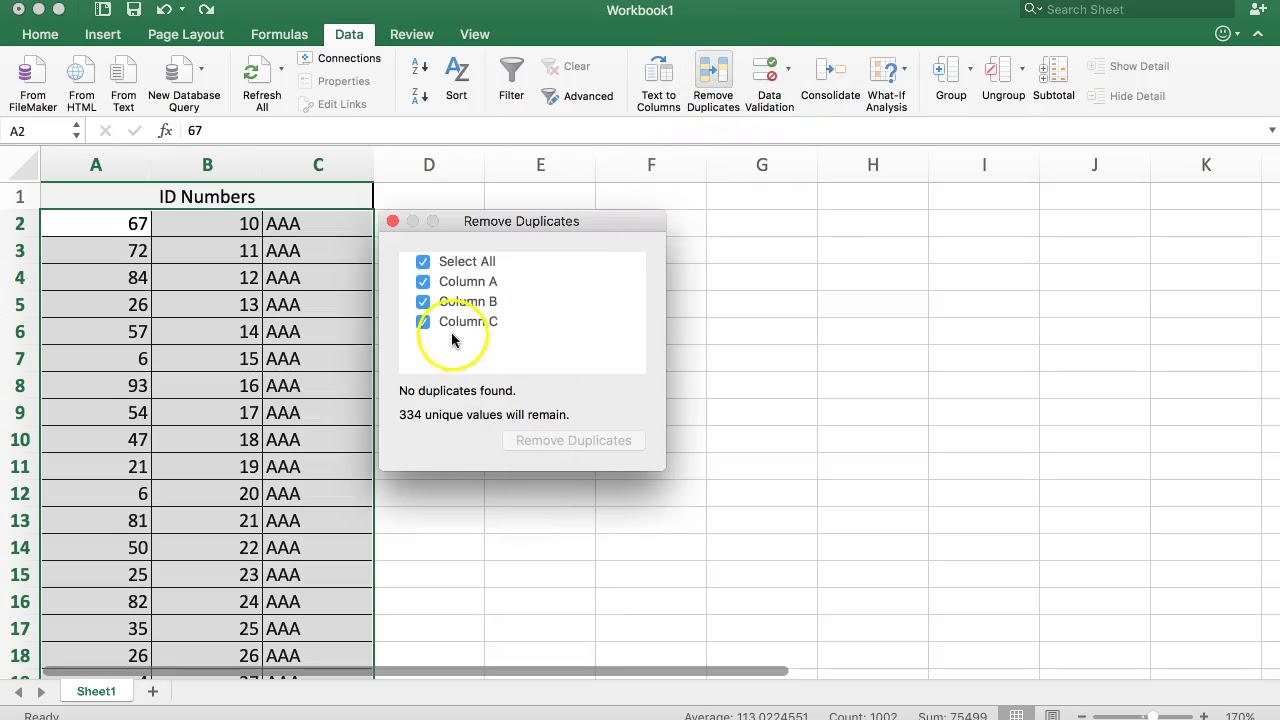This screenshot has width=1280, height=720.
Task: Open the Refresh All dropdown arrow
Action: click(281, 69)
